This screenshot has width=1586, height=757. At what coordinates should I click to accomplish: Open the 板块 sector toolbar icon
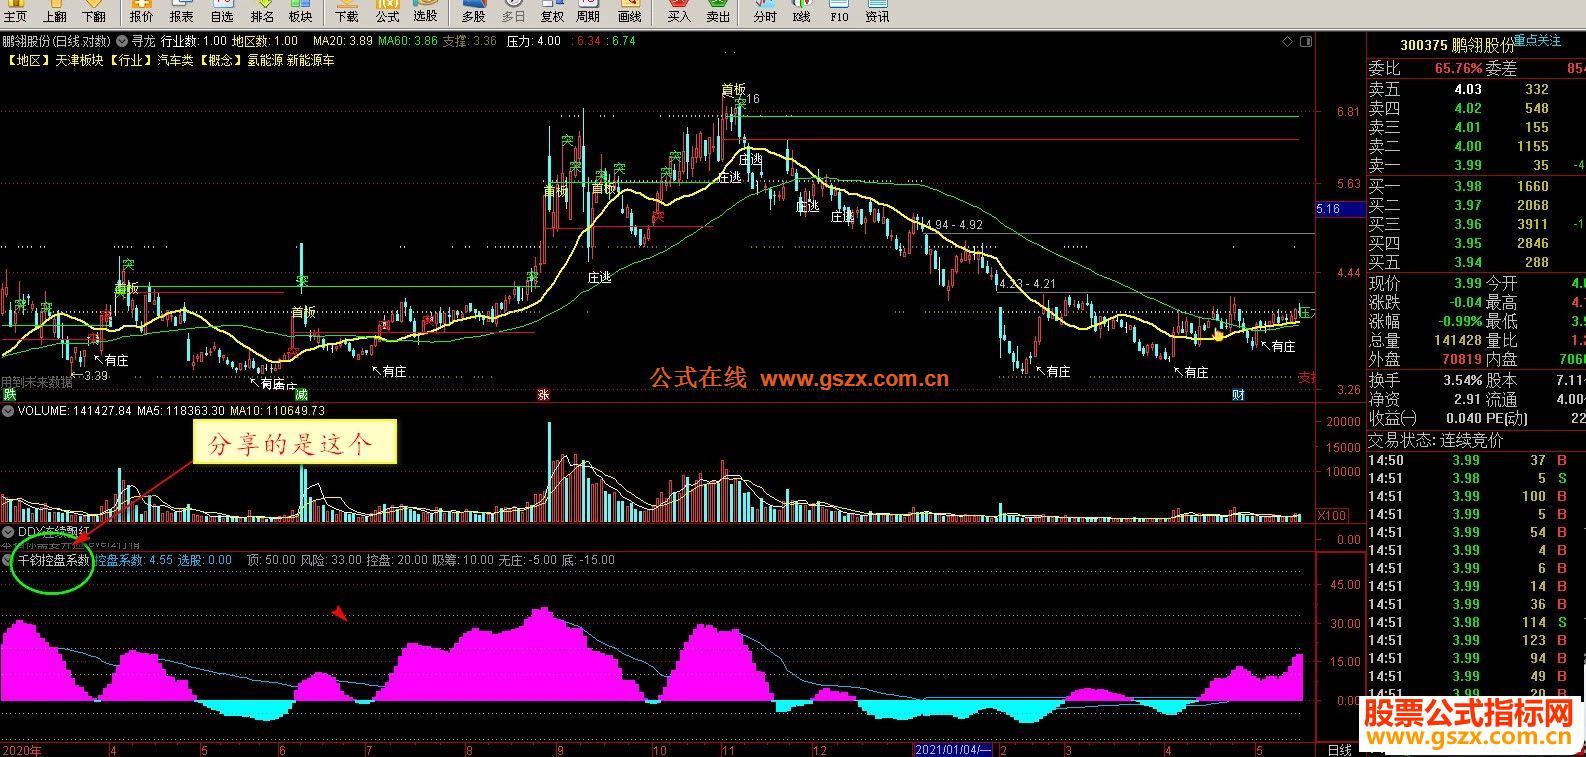pos(300,12)
